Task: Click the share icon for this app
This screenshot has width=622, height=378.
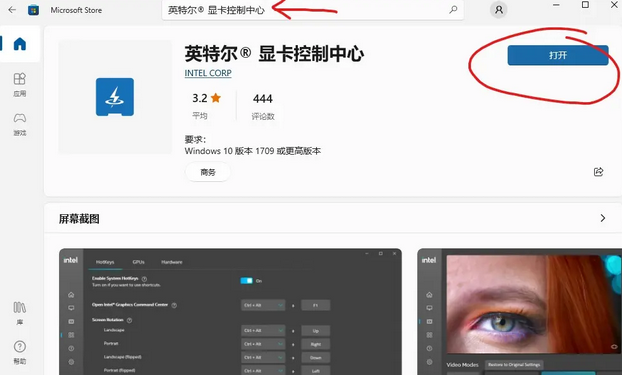Action: 599,172
